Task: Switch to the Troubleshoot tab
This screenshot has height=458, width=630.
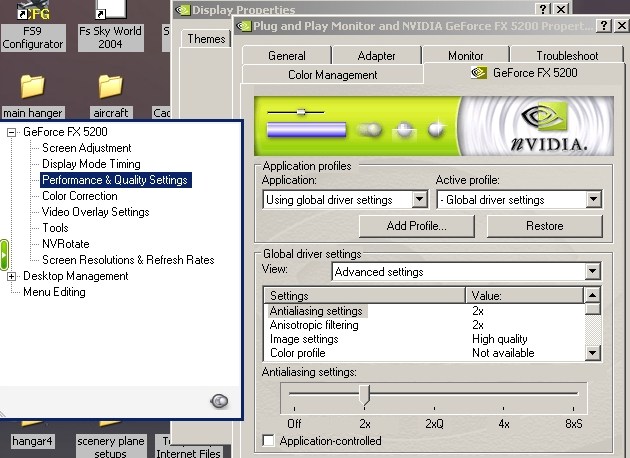Action: (x=567, y=56)
